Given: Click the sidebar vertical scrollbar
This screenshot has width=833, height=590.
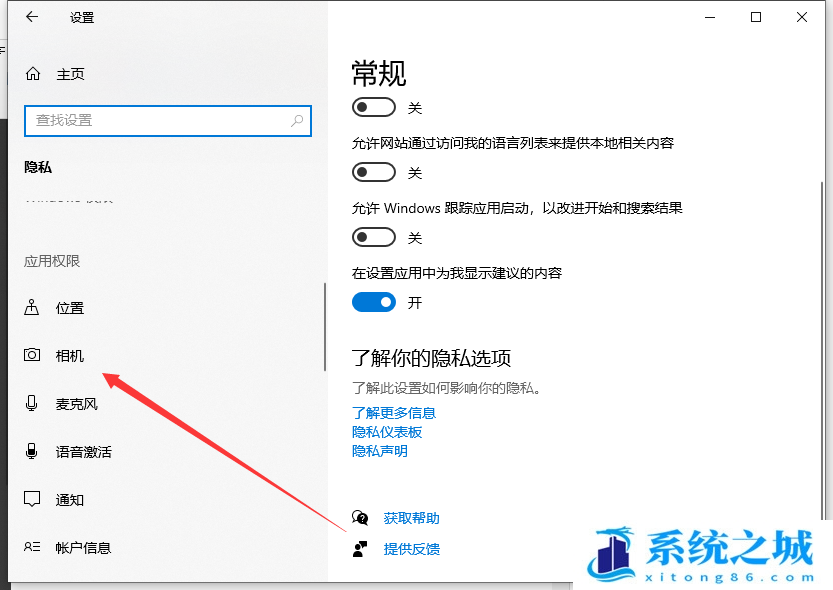Looking at the screenshot, I should point(325,327).
